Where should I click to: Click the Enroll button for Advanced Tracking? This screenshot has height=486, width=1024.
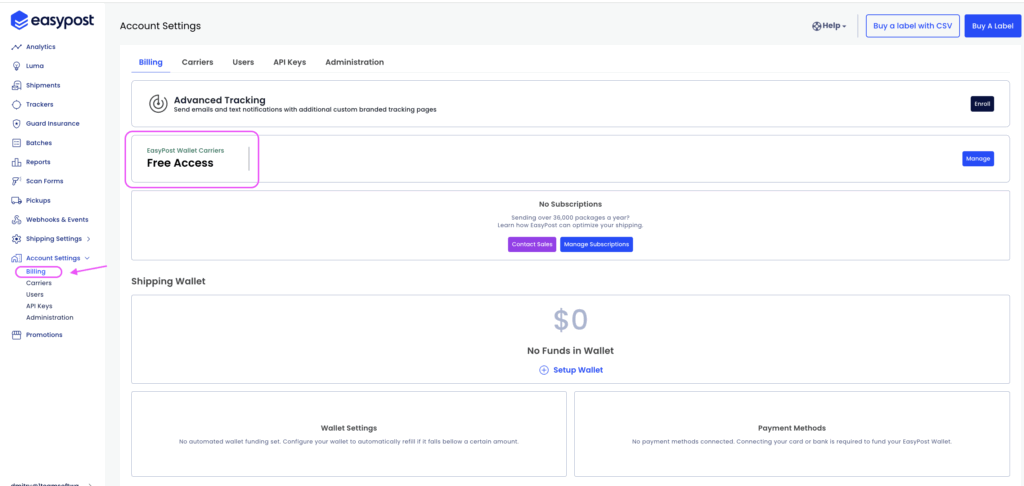pos(981,104)
